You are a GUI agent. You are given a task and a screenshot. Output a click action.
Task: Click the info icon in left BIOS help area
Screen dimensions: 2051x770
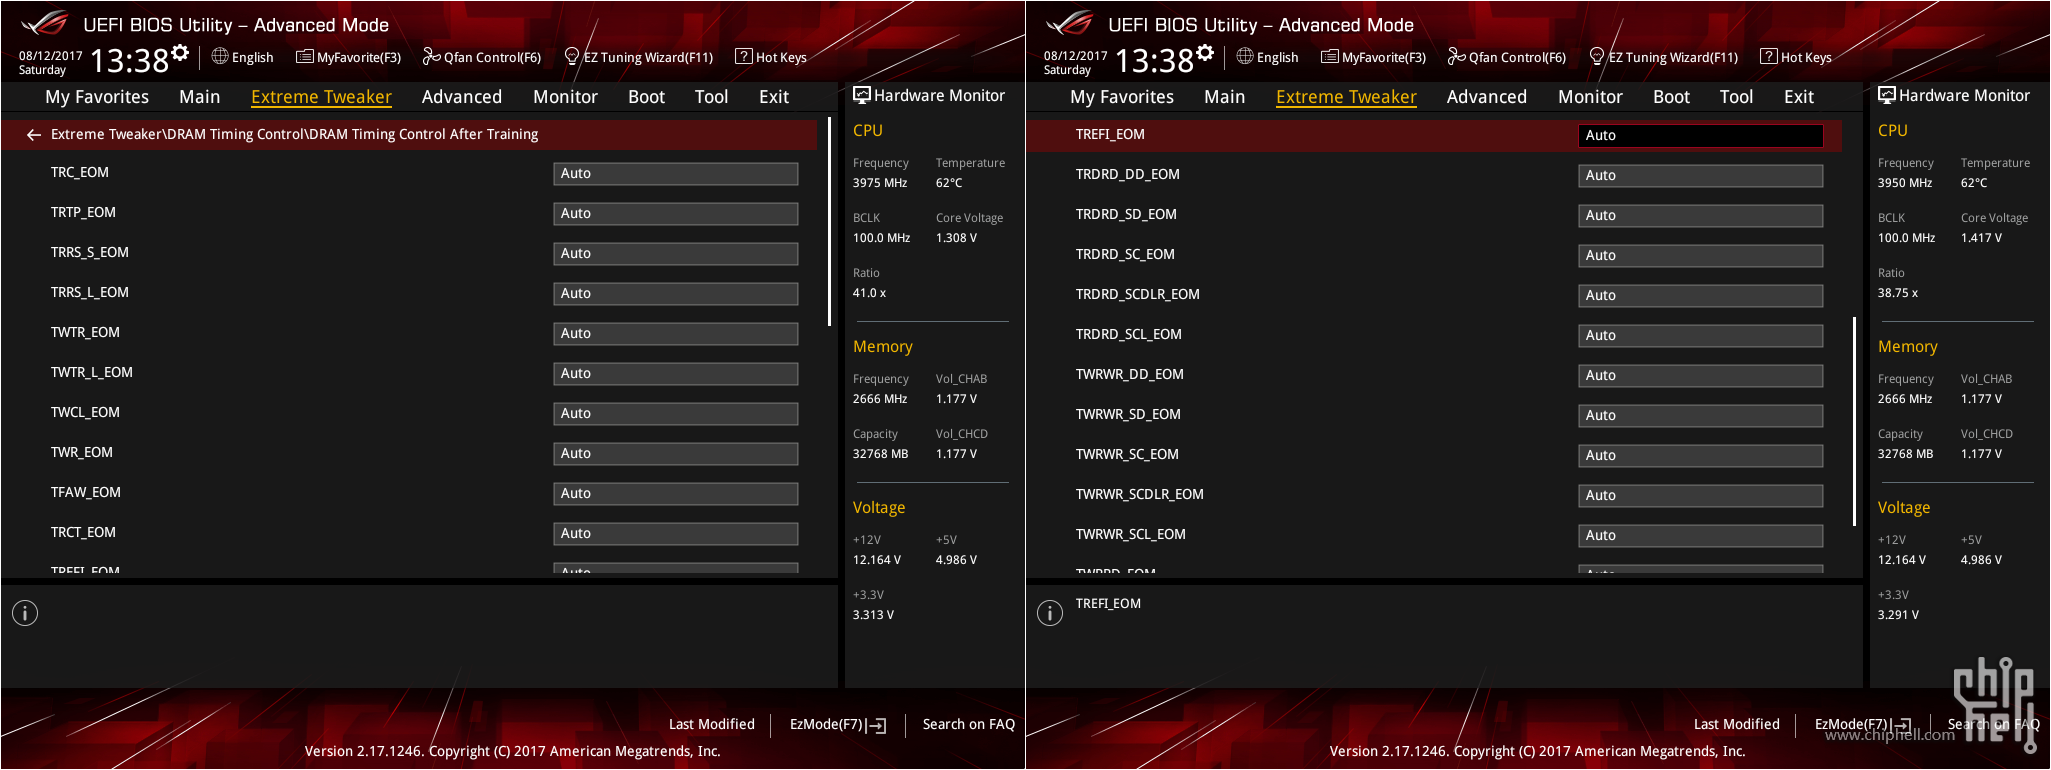(25, 613)
